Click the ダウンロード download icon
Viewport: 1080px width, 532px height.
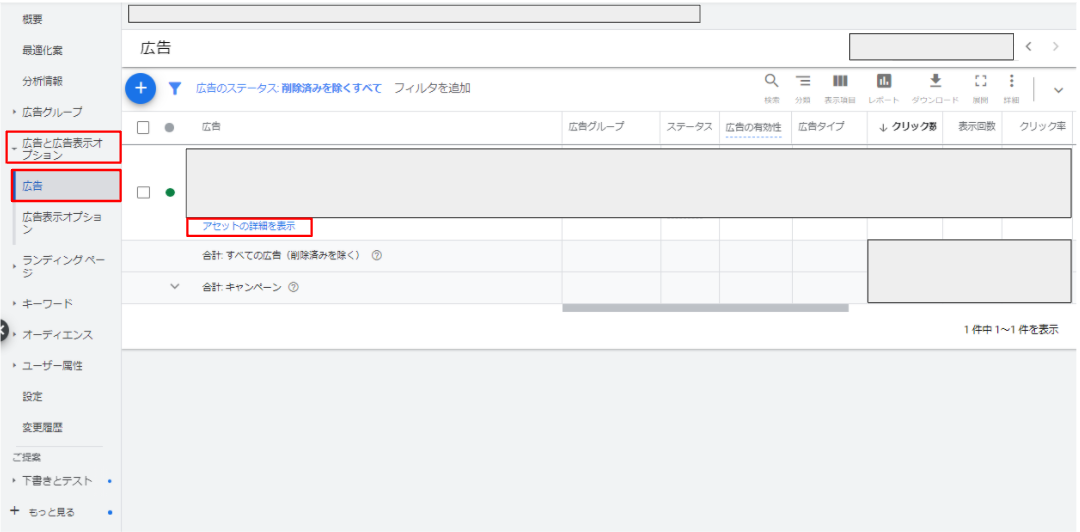coord(935,84)
